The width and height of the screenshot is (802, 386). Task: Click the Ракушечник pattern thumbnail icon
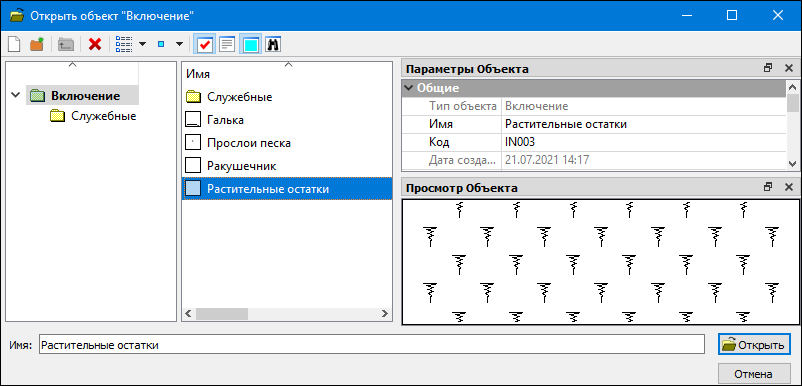[192, 166]
